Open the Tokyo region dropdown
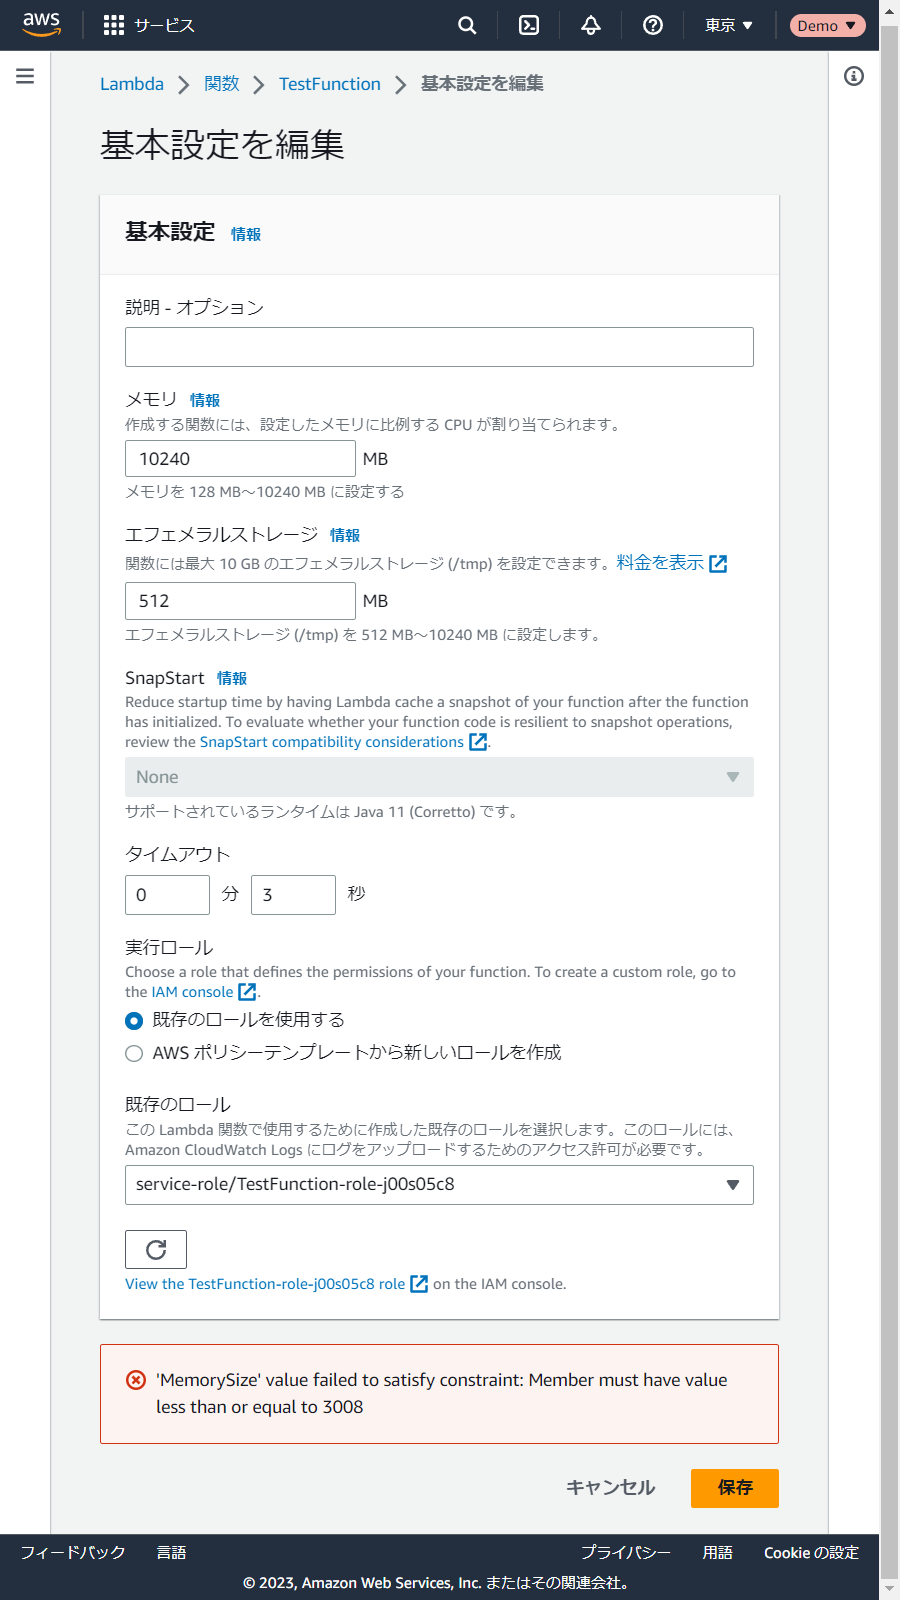Viewport: 900px width, 1600px height. point(728,25)
